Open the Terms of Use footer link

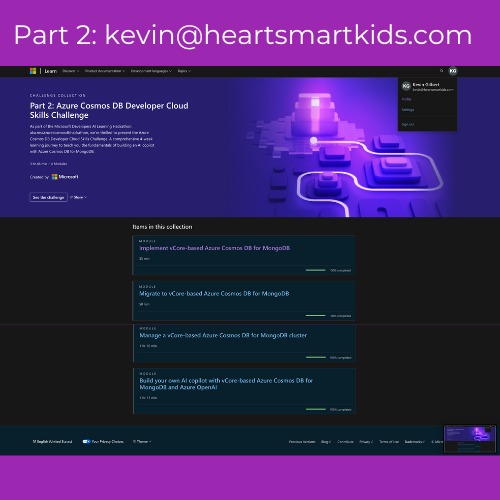389,442
